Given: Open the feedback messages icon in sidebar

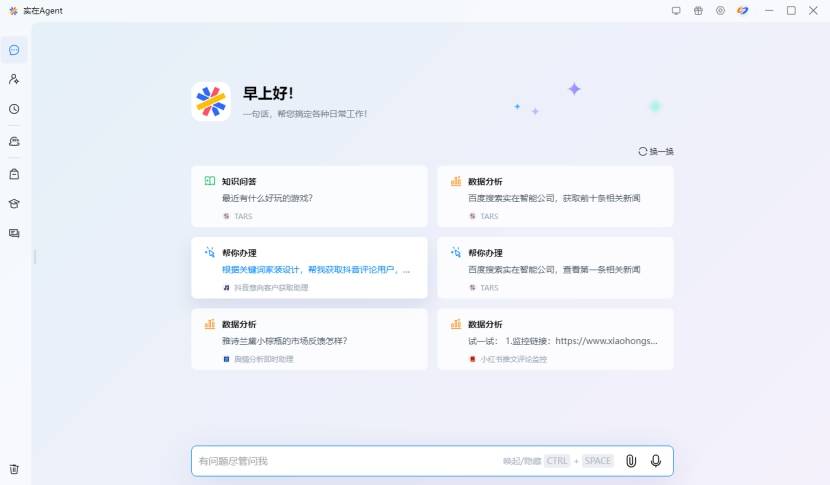Looking at the screenshot, I should tap(14, 233).
